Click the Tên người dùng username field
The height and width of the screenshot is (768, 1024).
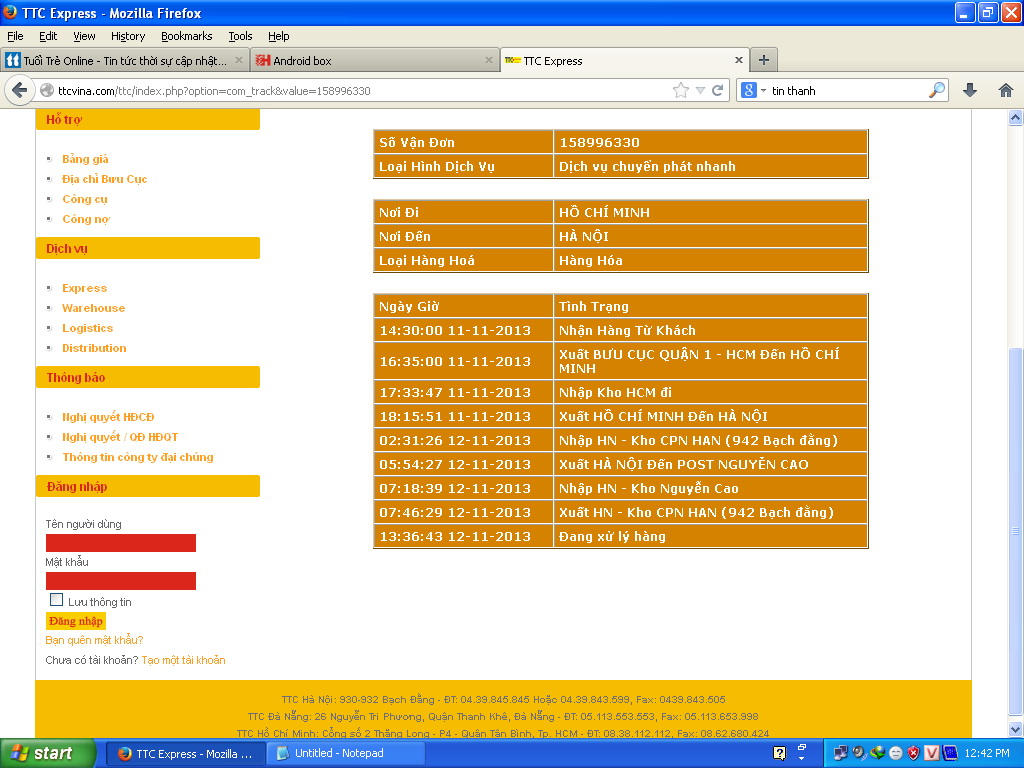coord(121,543)
